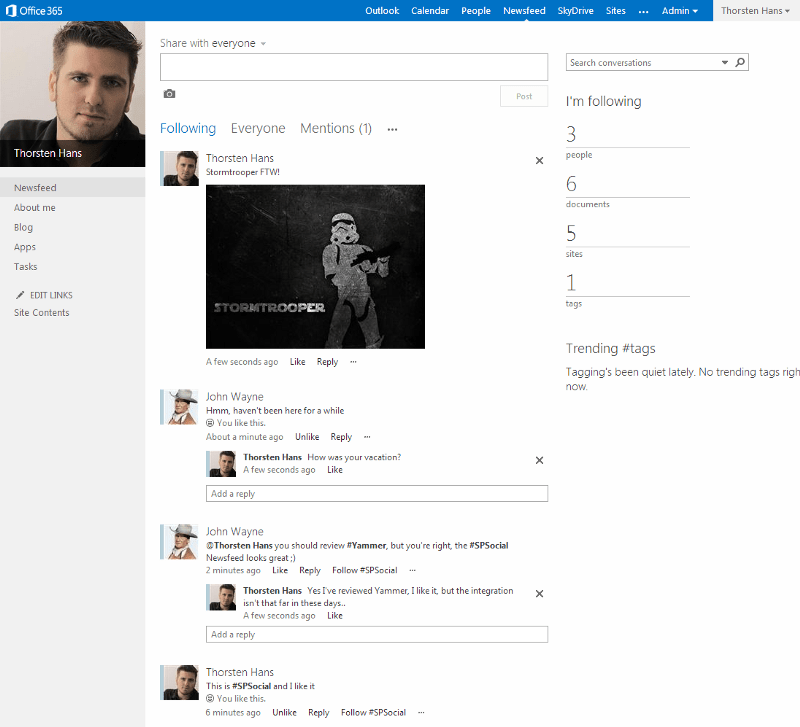Like the Stormtrooper FTW post
Viewport: 800px width, 727px height.
click(297, 361)
